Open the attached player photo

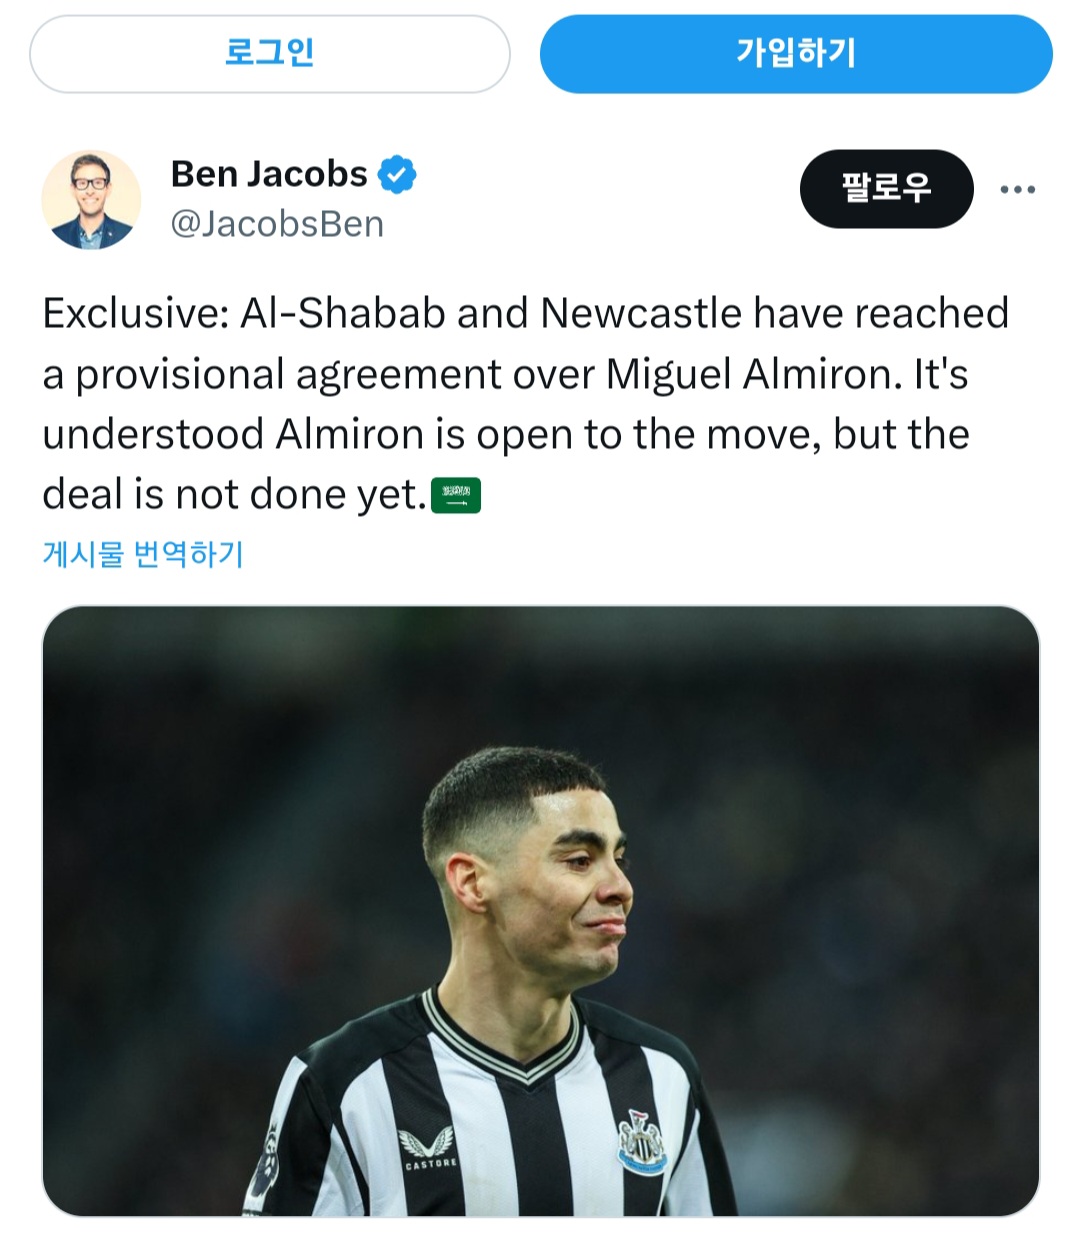[540, 910]
